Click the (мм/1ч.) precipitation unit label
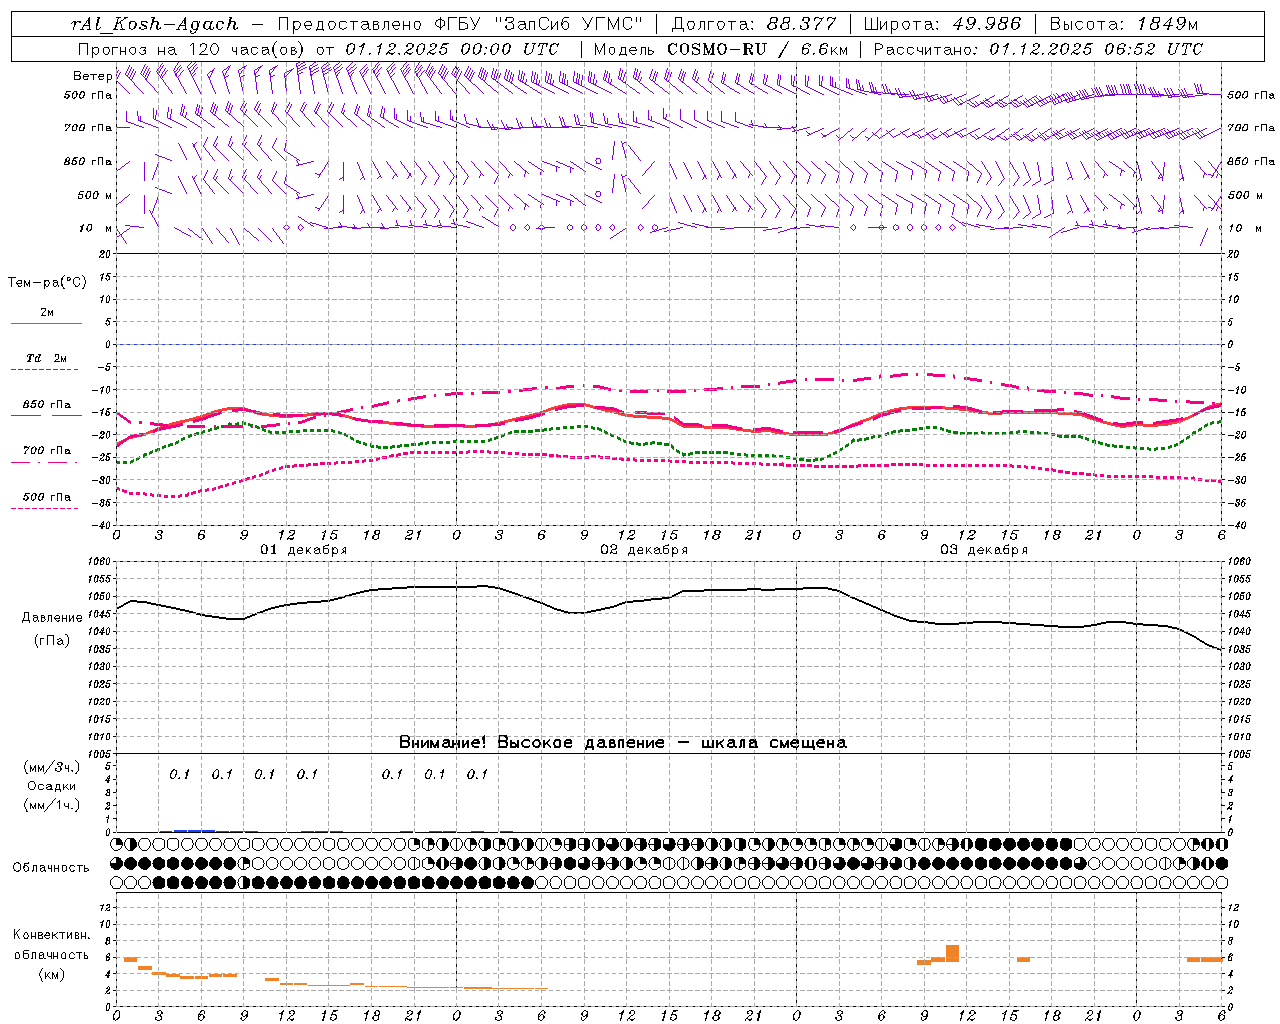This screenshot has width=1280, height=1024. coord(52,805)
